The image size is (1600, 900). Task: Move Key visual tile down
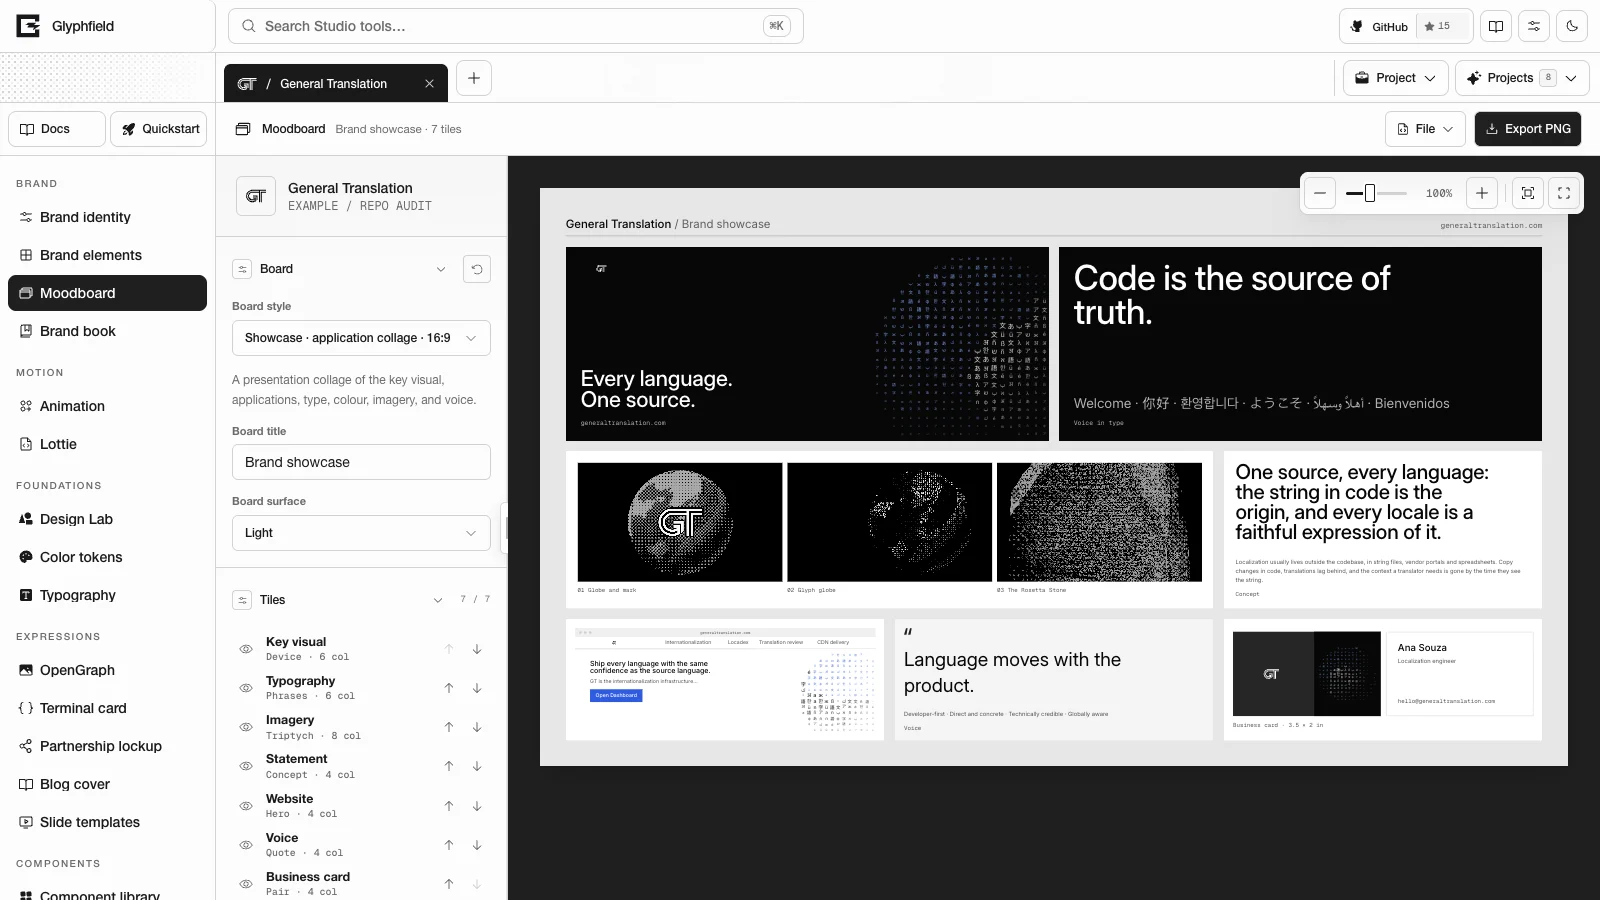coord(477,649)
